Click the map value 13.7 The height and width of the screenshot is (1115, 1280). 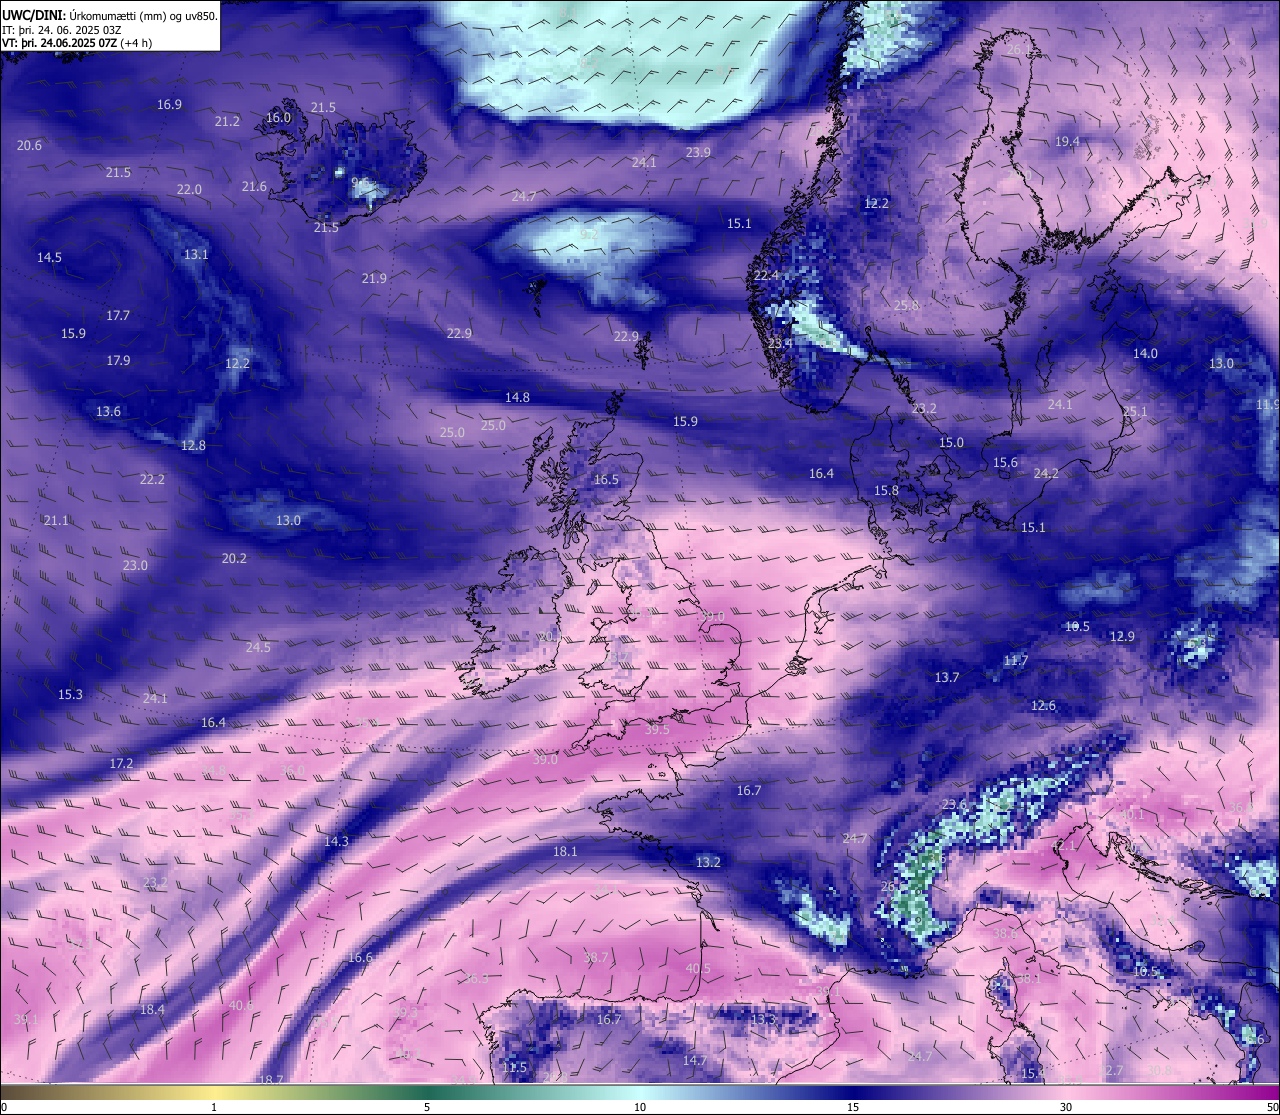coord(947,678)
